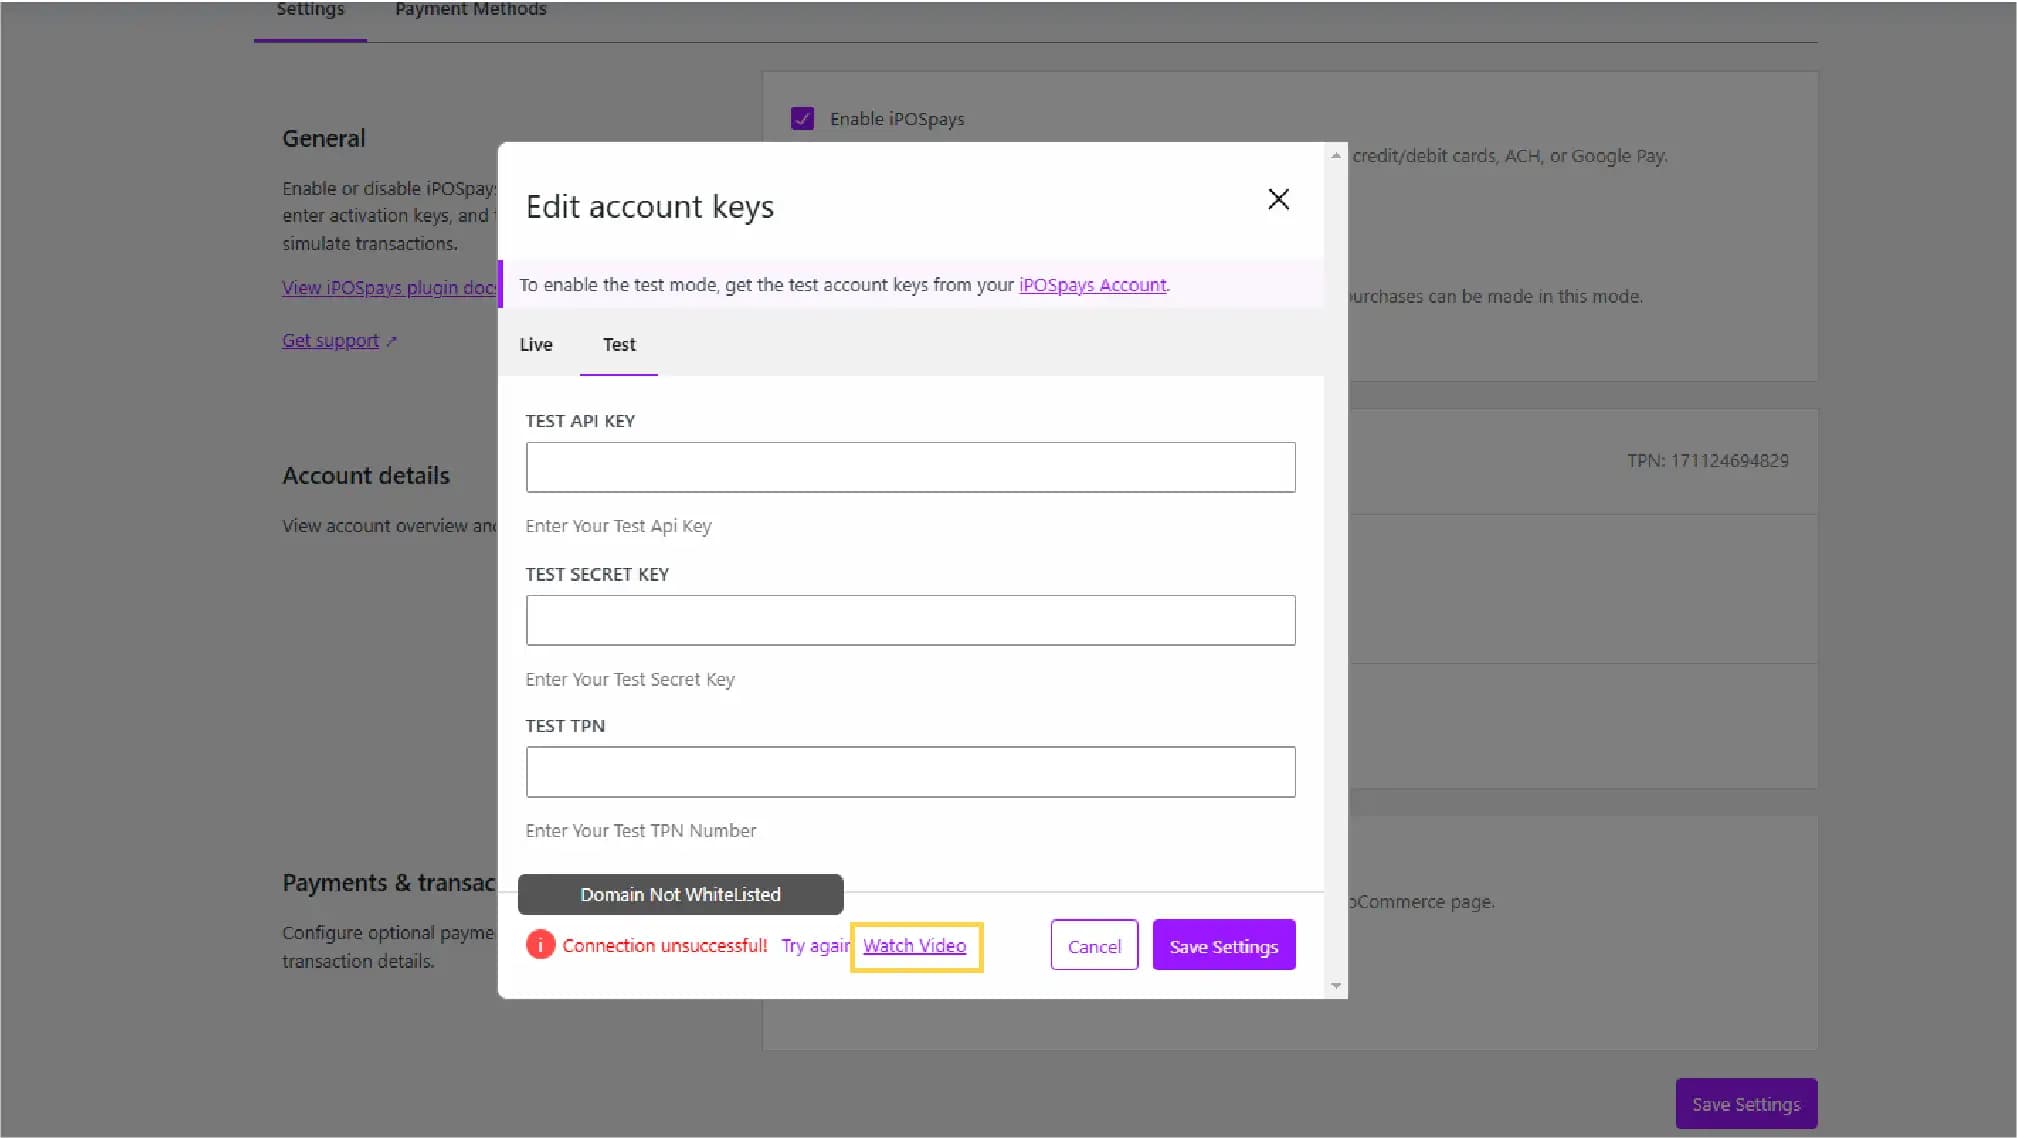This screenshot has width=2017, height=1138.
Task: Click the Domain Not WhiteListed tooltip
Action: pyautogui.click(x=680, y=894)
